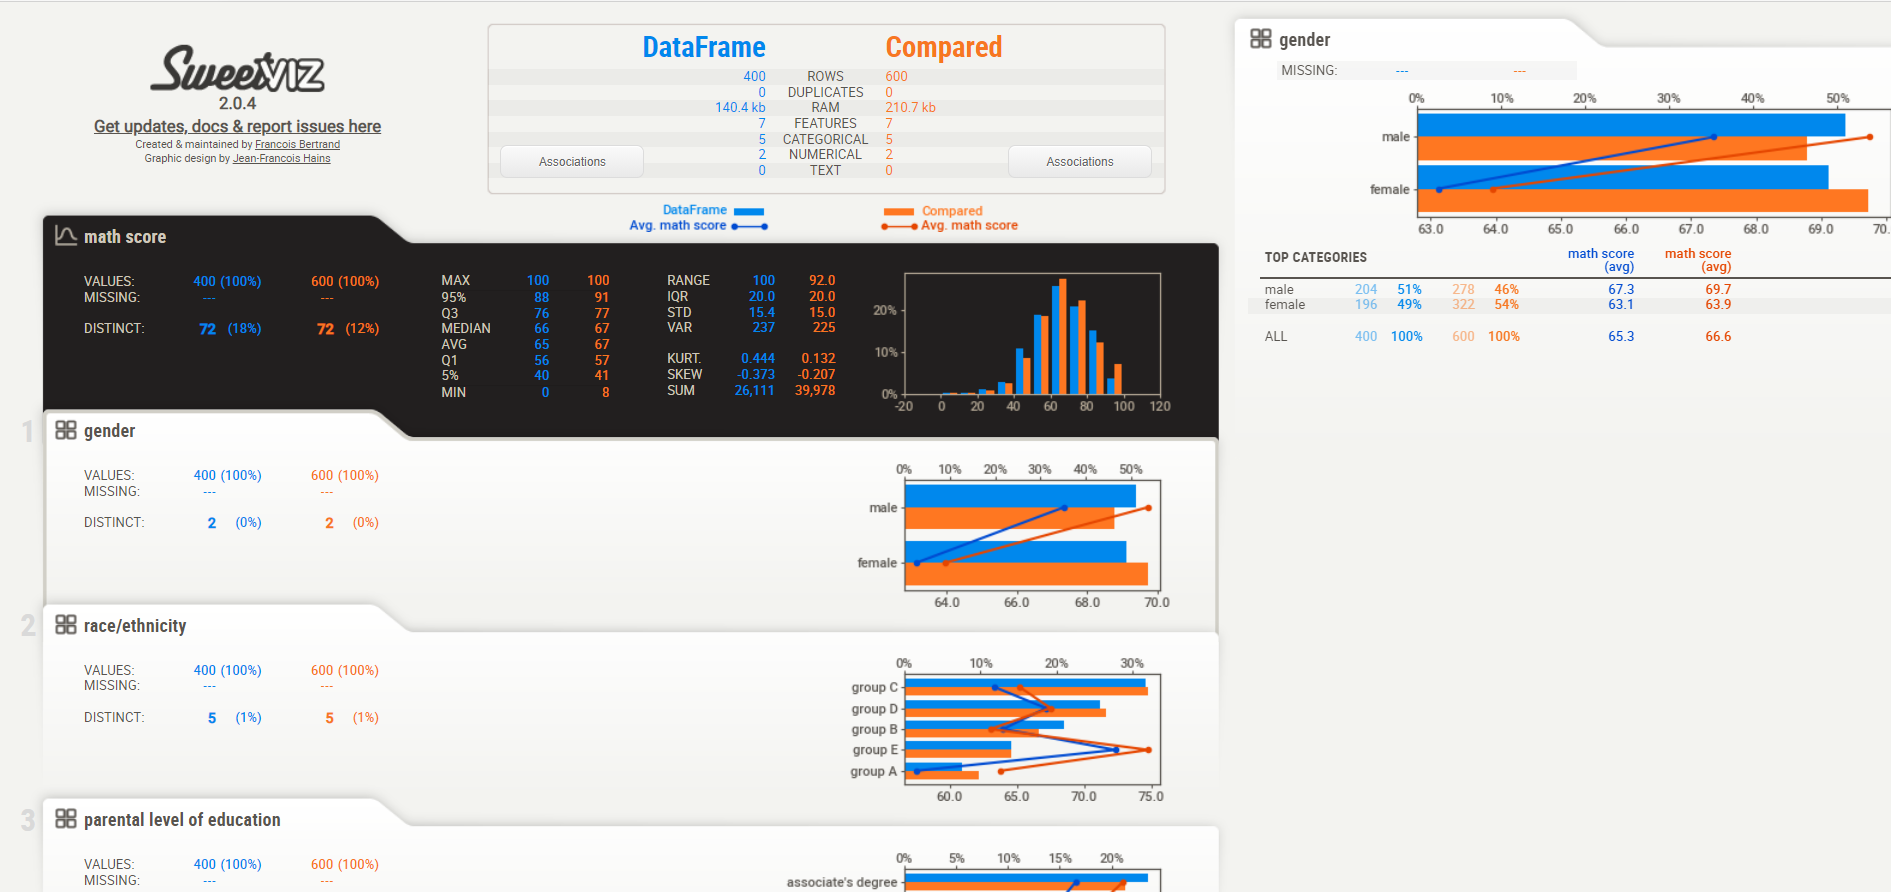Click the grid icon beside gender feature
The height and width of the screenshot is (892, 1891).
(x=66, y=430)
